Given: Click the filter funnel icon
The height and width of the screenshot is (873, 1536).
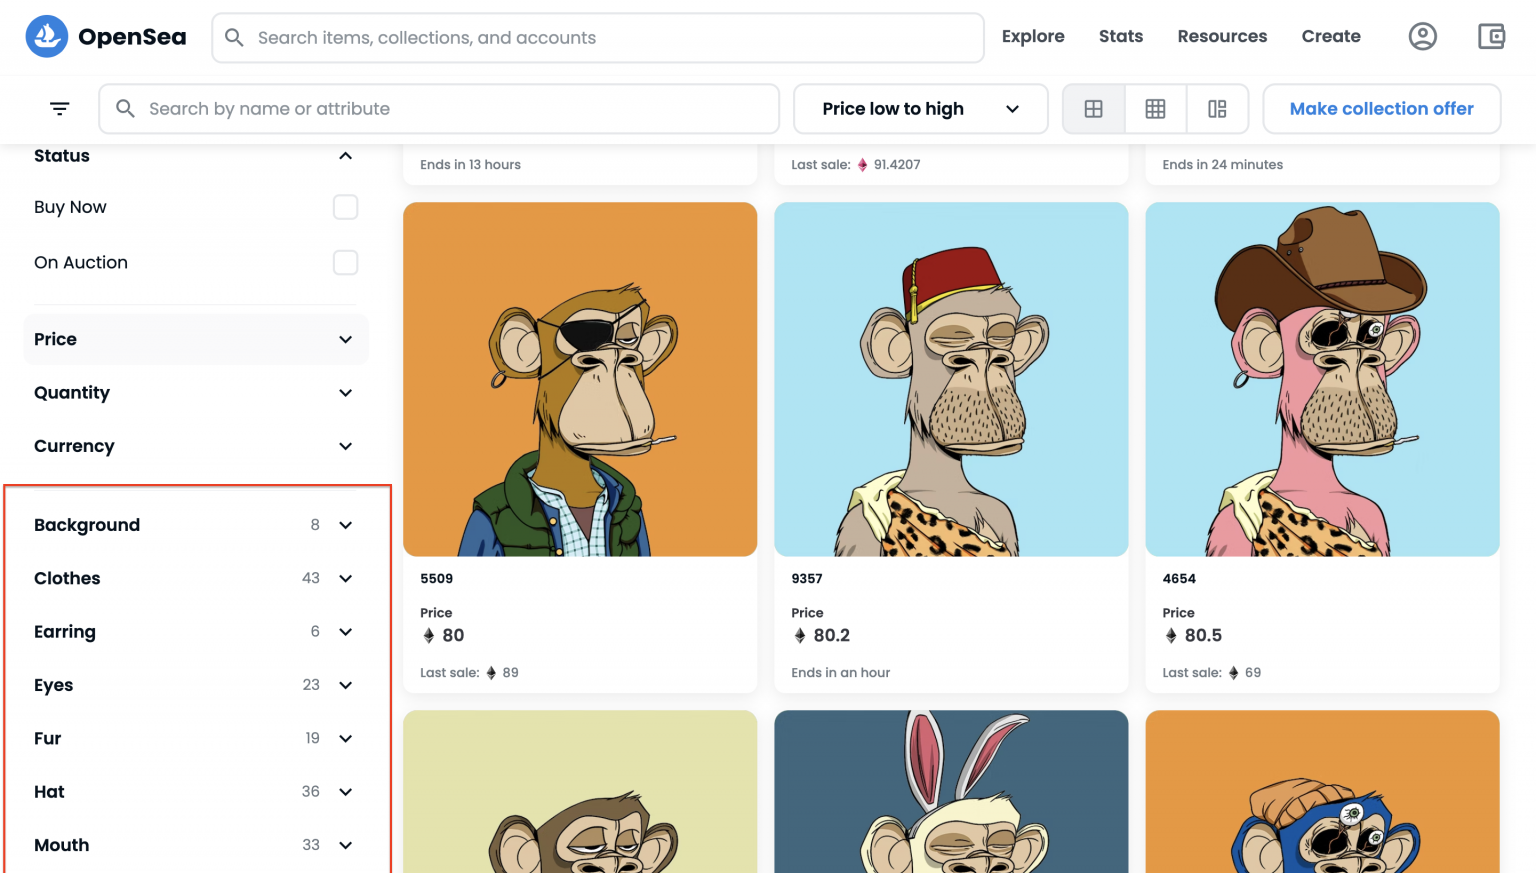Looking at the screenshot, I should coord(59,108).
